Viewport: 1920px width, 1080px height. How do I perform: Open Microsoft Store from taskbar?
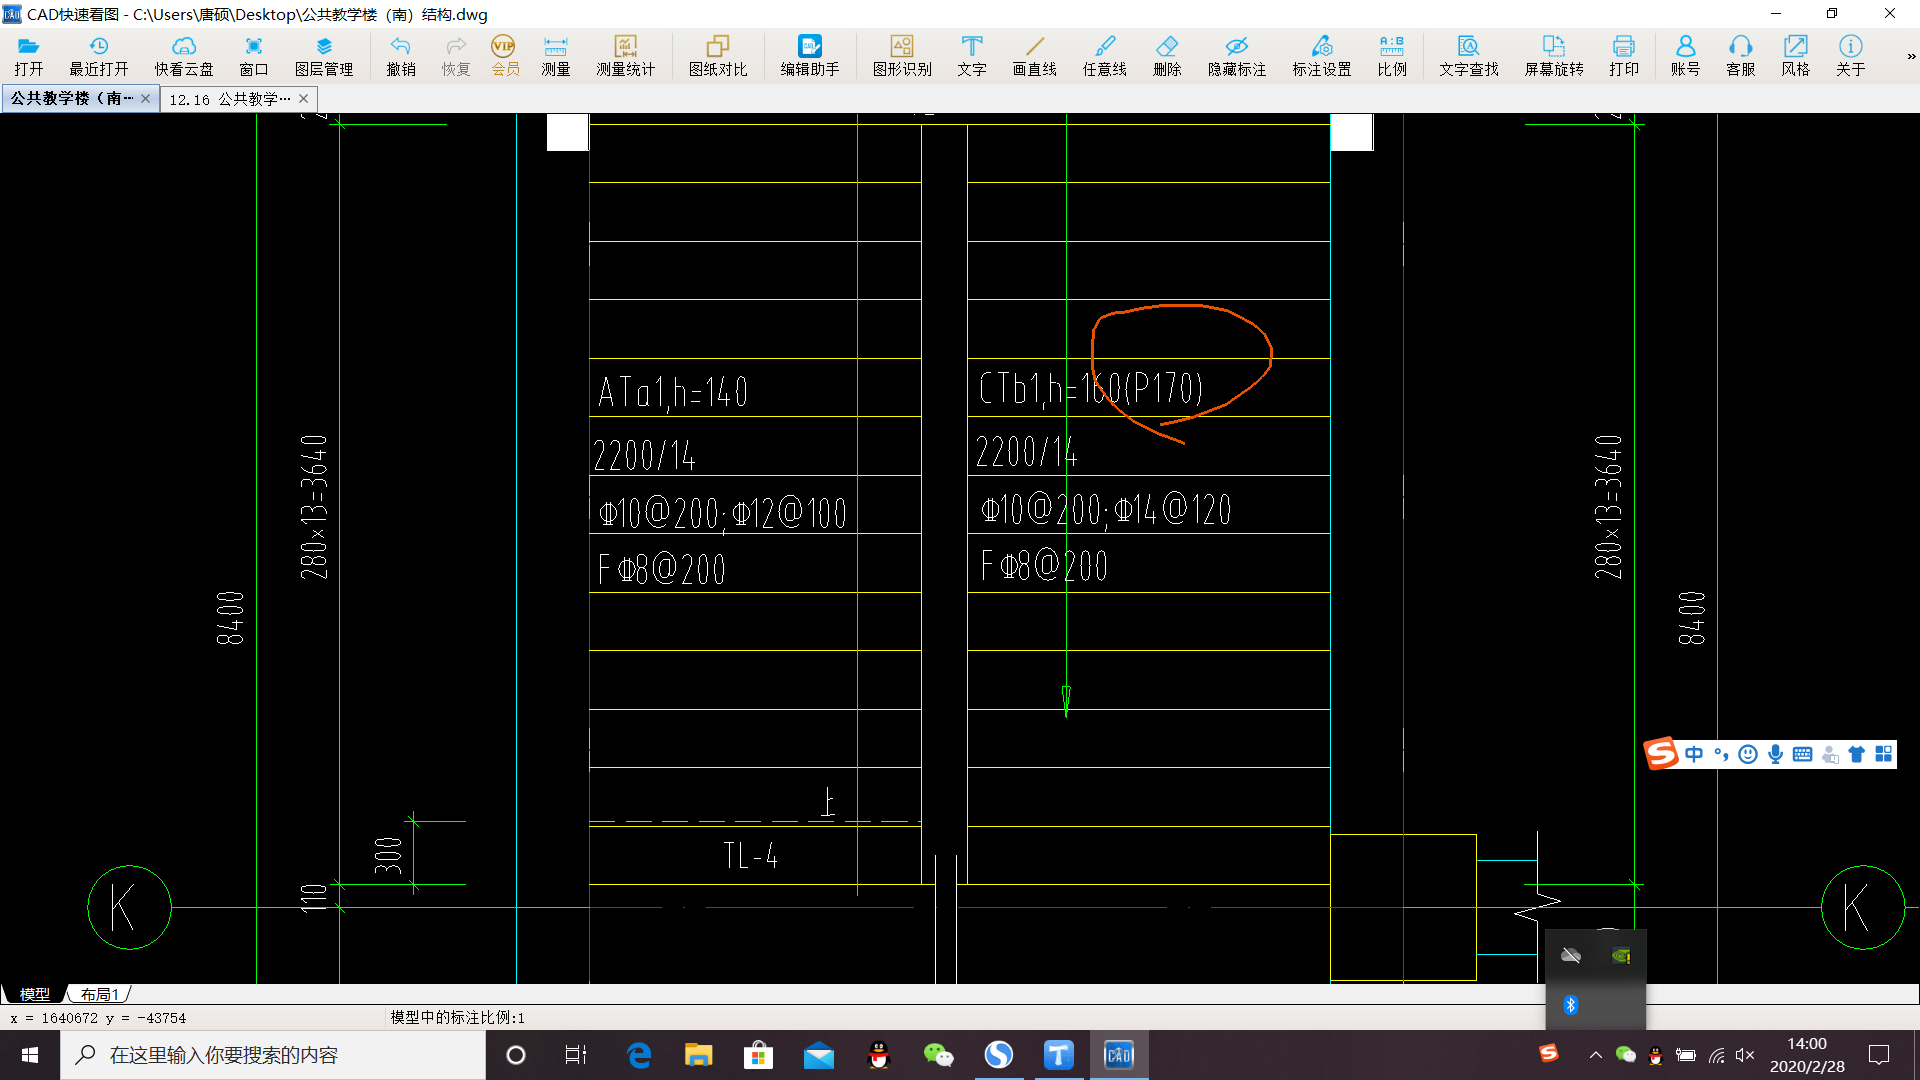[758, 1055]
